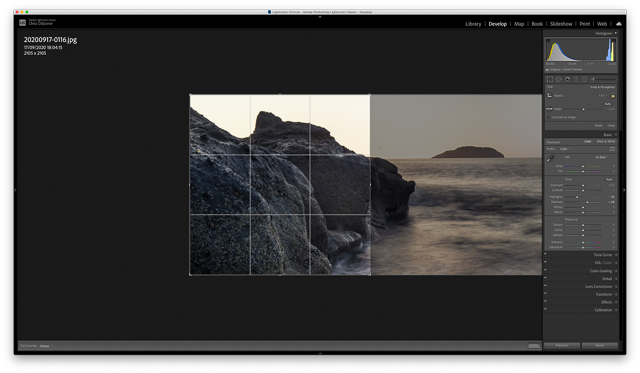Click the Original + Smart Preview status icon
This screenshot has height=373, width=640.
(547, 70)
